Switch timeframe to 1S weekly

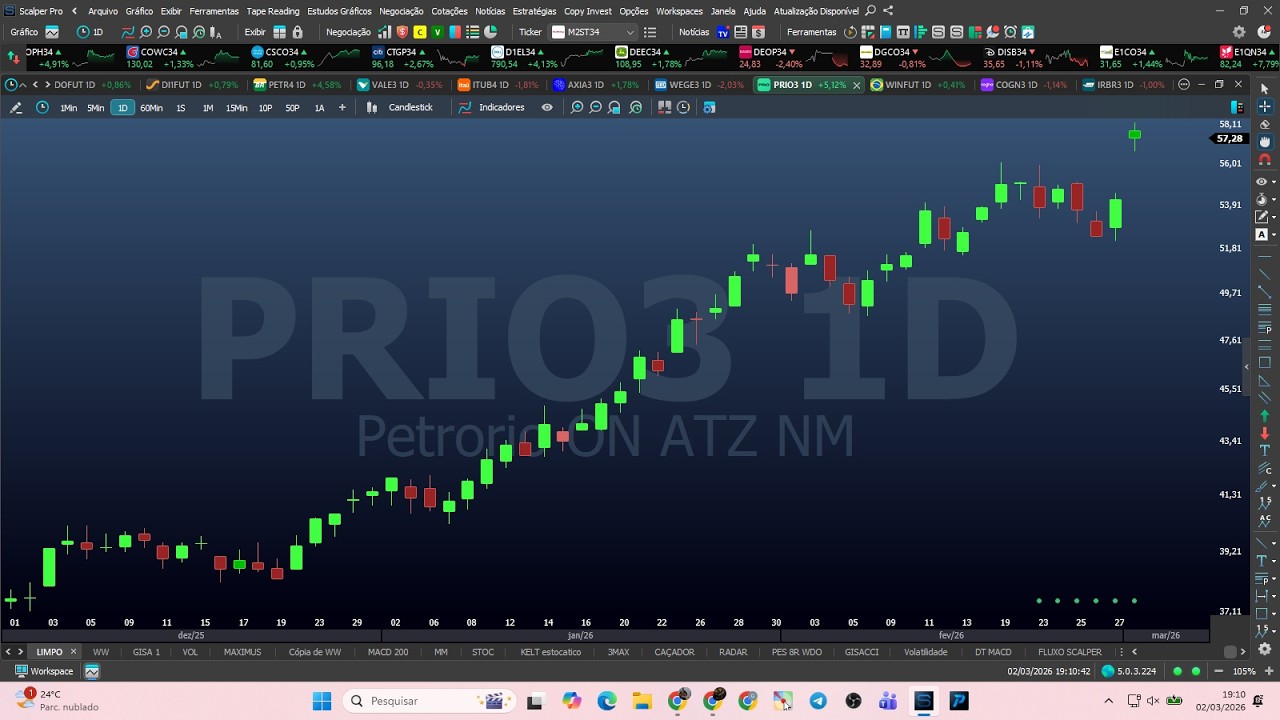[181, 107]
